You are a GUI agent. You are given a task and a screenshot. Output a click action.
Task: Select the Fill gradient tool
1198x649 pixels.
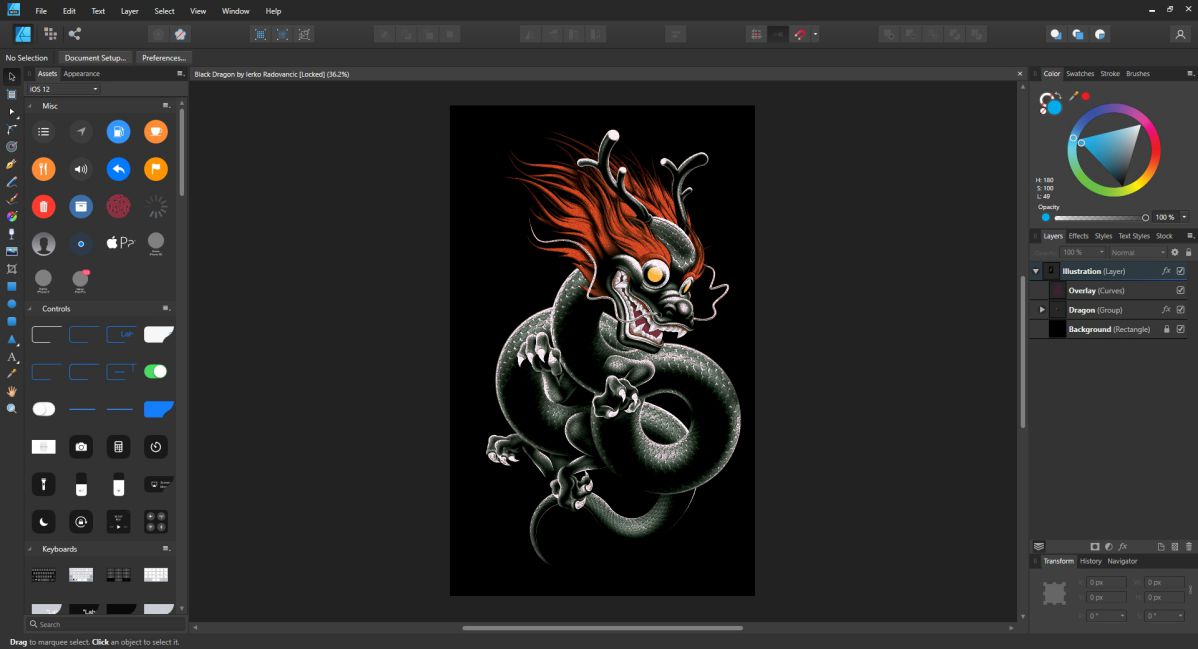[11, 216]
